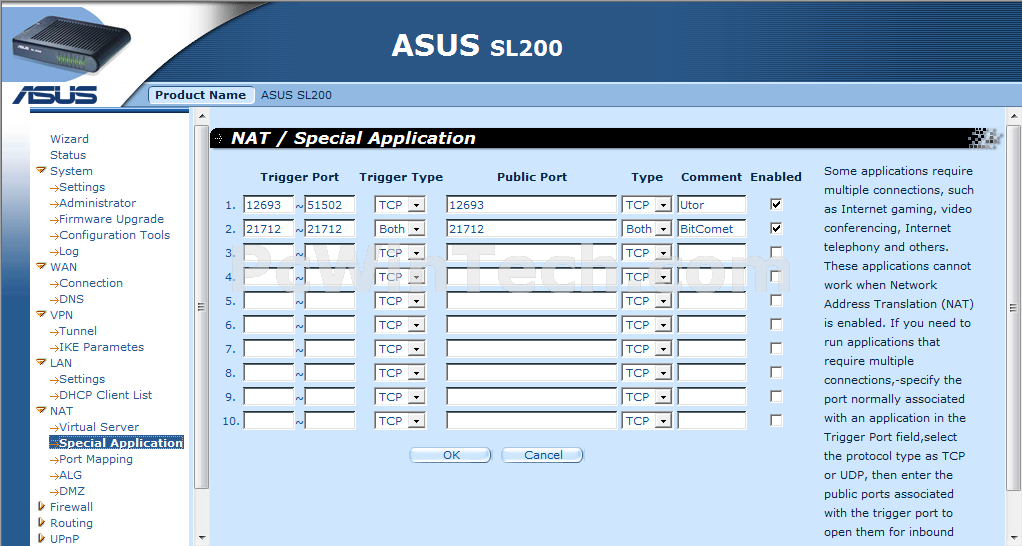Expand the UPnP tree section
The width and height of the screenshot is (1022, 546).
41,539
